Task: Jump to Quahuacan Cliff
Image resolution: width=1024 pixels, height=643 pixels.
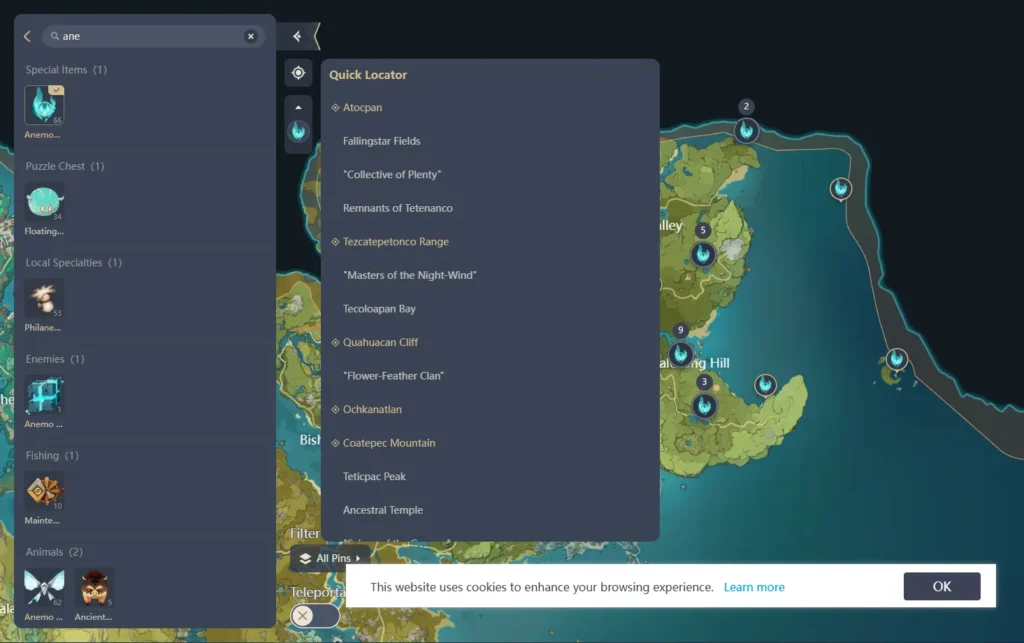Action: pyautogui.click(x=380, y=342)
